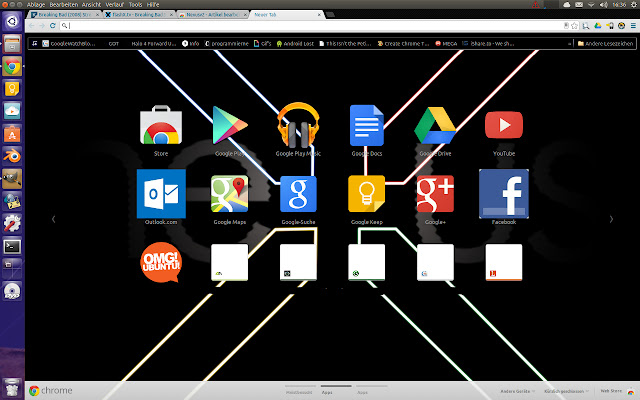Click the Google Chrome launcher icon
640x400 pixels.
tap(12, 66)
